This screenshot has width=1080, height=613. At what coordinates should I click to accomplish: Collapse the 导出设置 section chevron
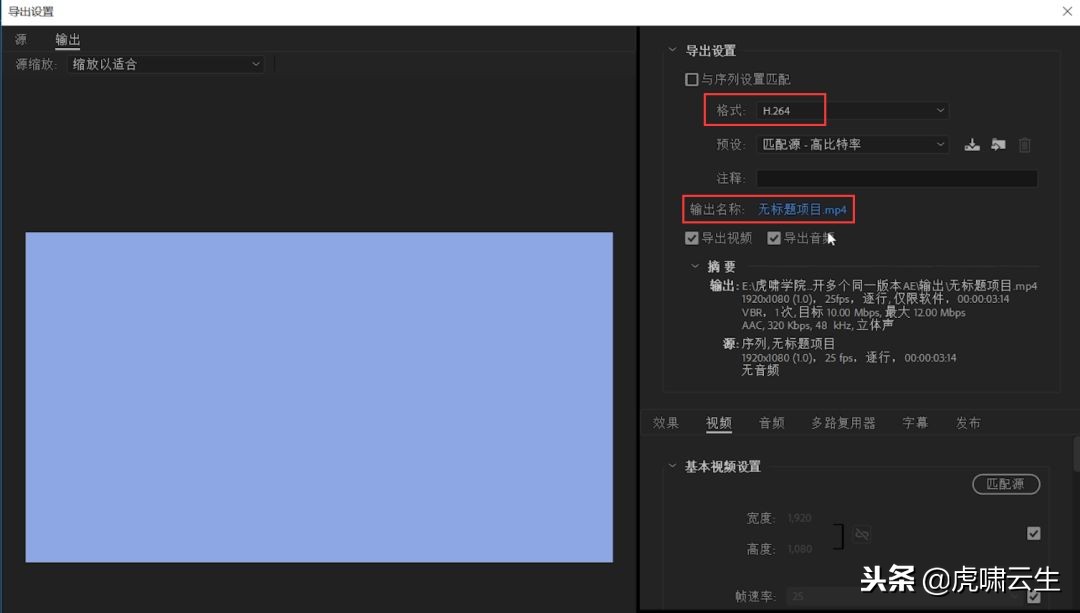click(x=672, y=49)
